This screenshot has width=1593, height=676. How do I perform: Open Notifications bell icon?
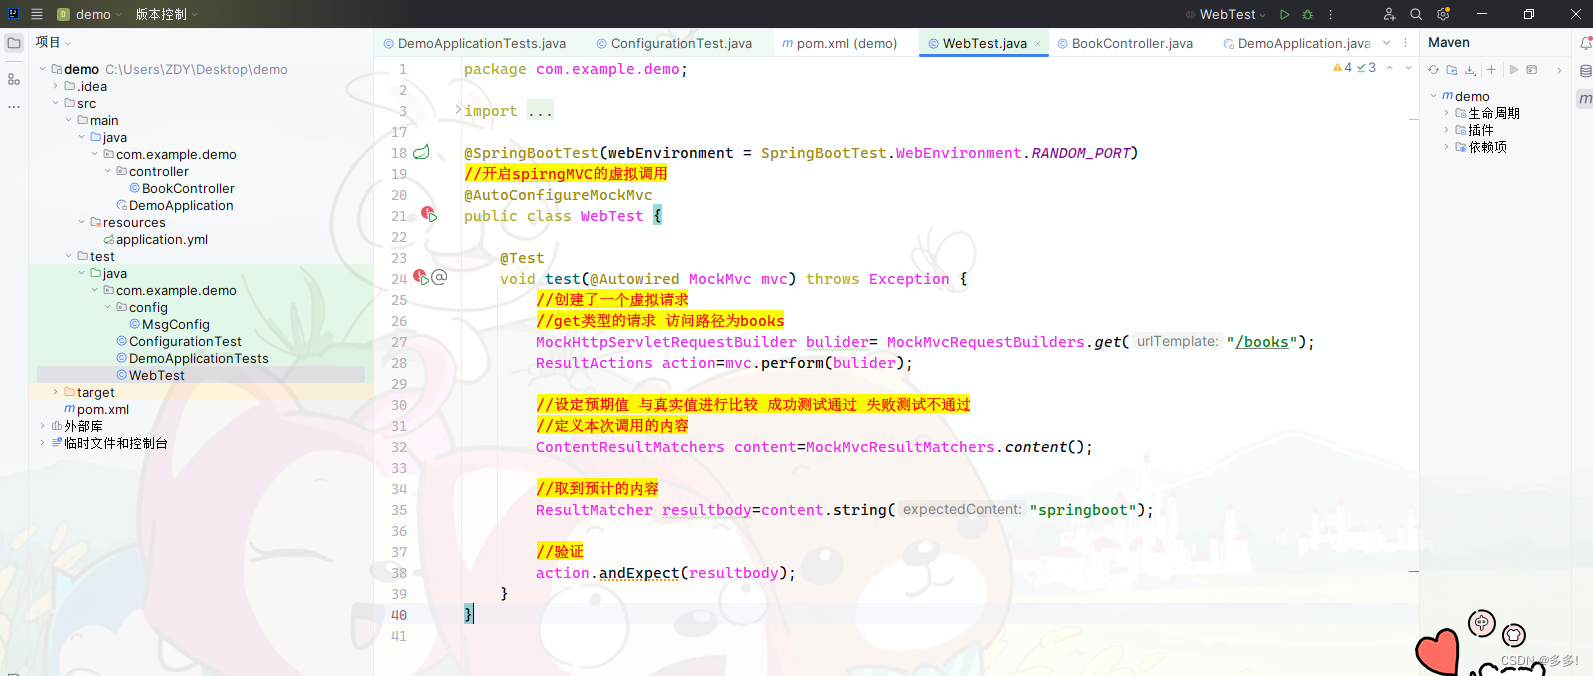[x=1585, y=43]
